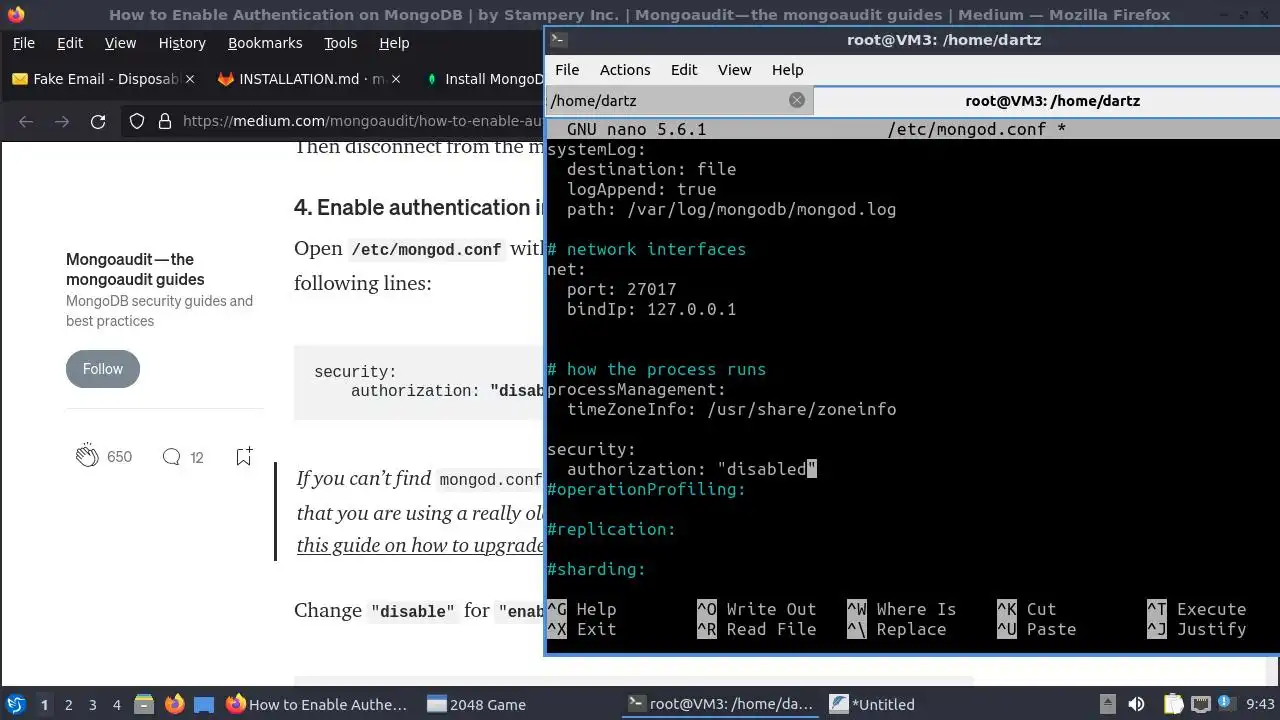Click the show desktop icon in the taskbar

pos(204,704)
